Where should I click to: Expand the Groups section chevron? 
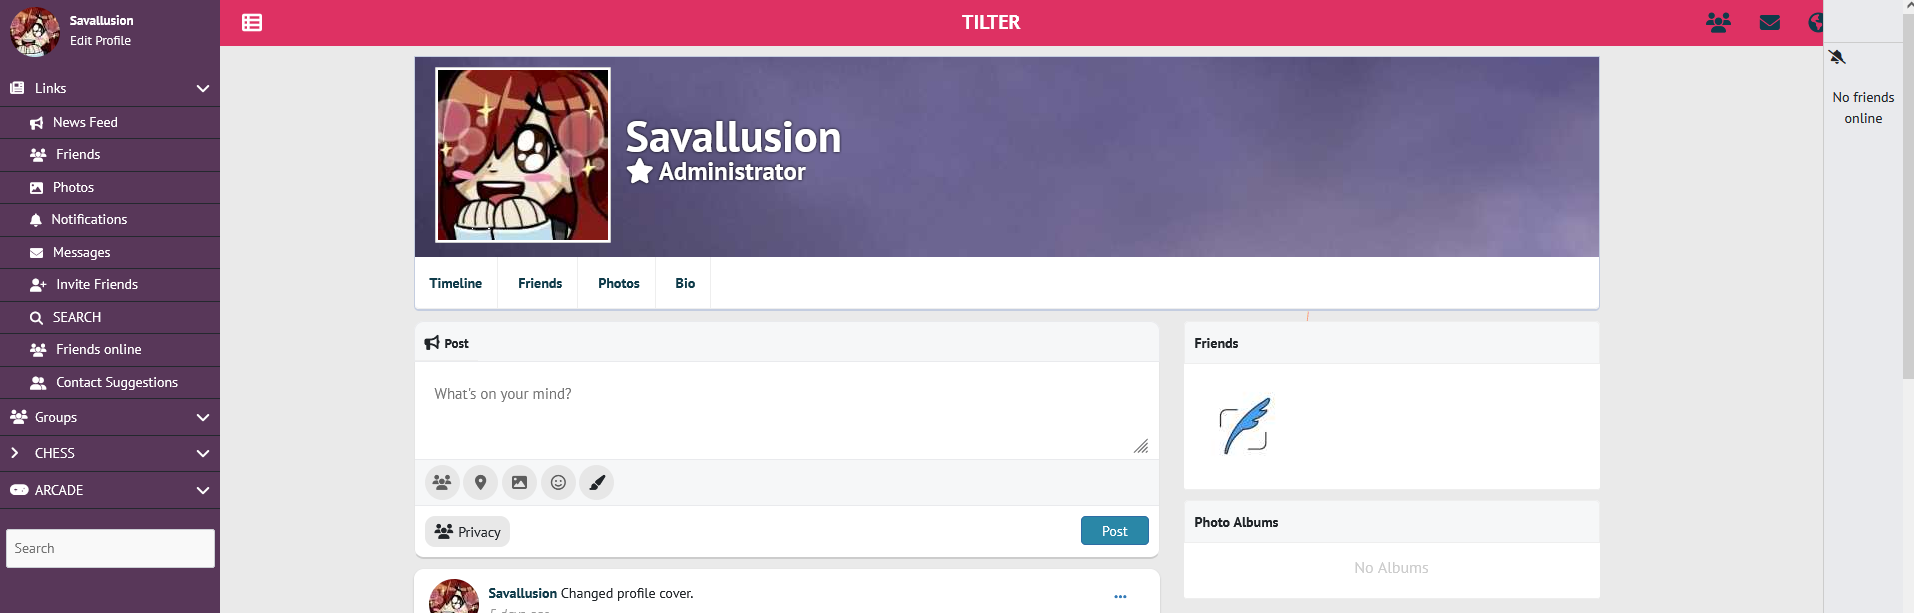(203, 418)
